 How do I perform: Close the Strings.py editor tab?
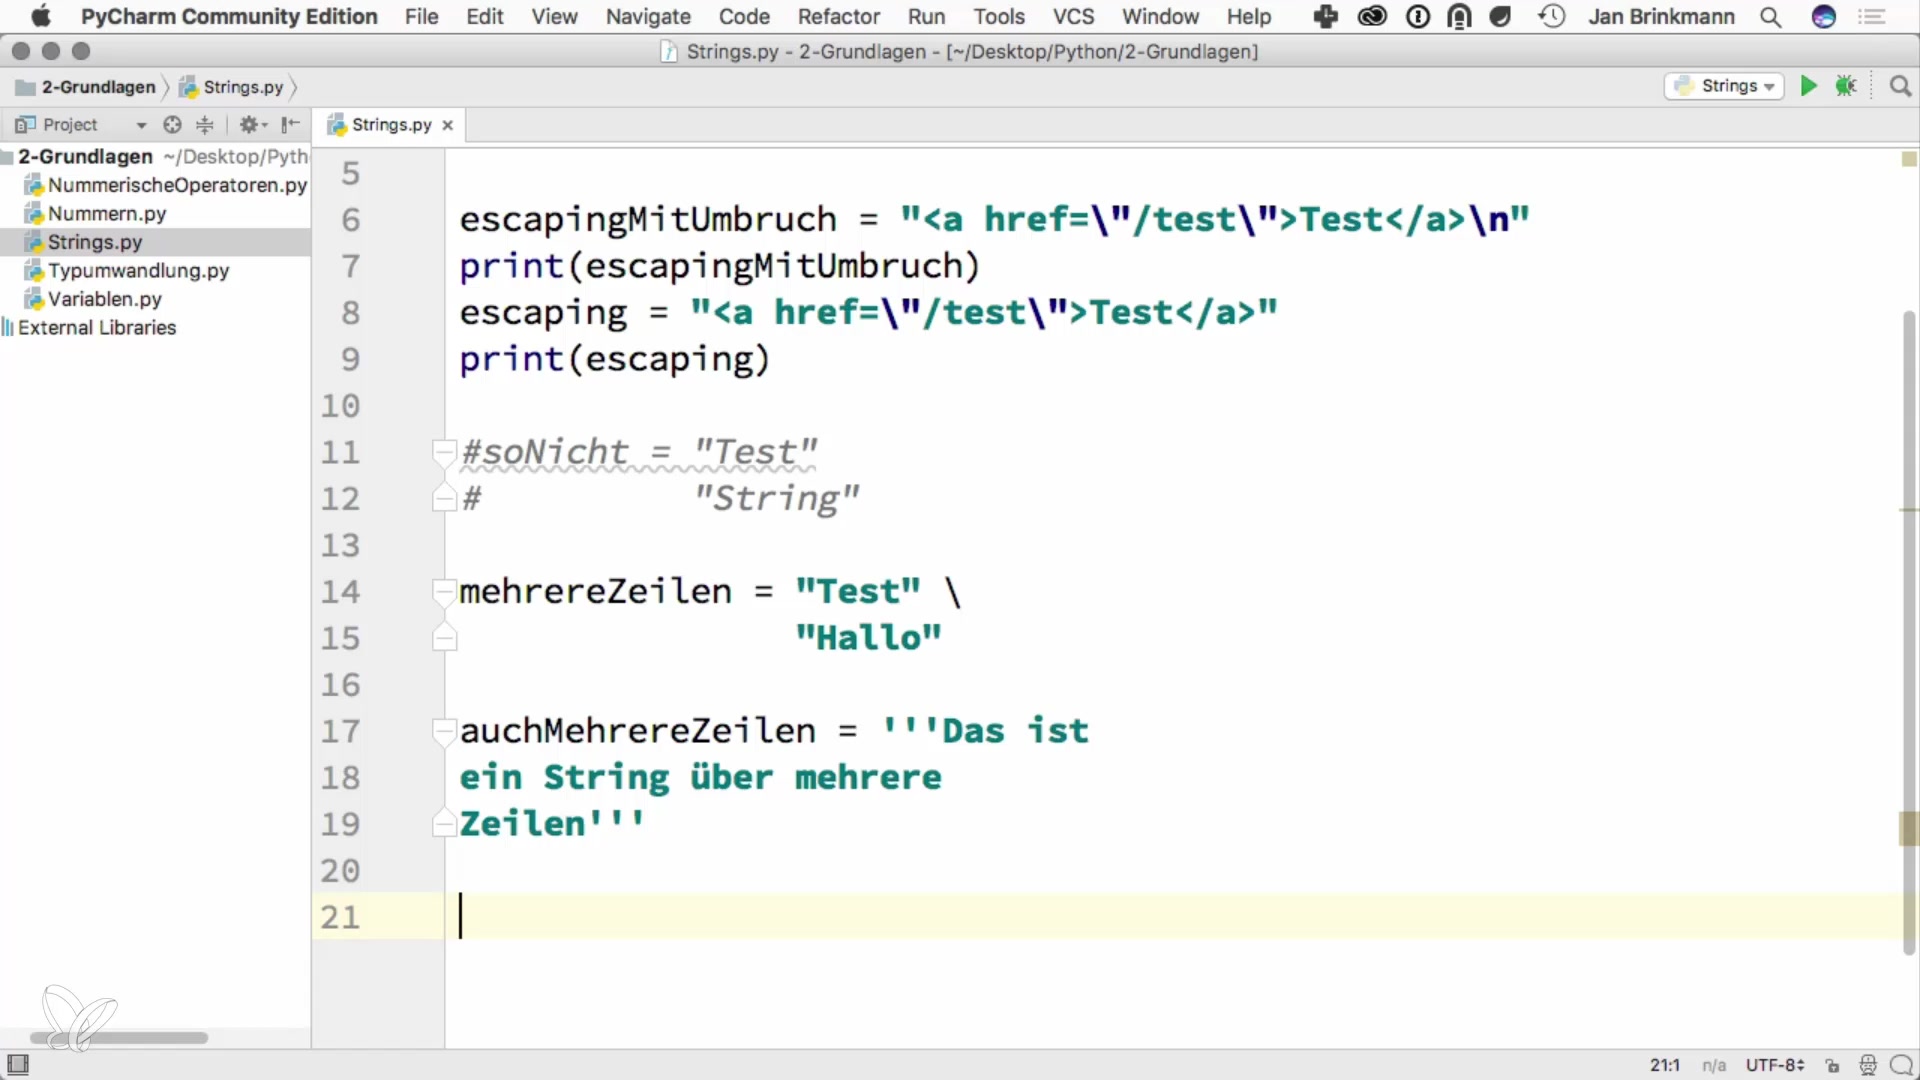coord(448,125)
